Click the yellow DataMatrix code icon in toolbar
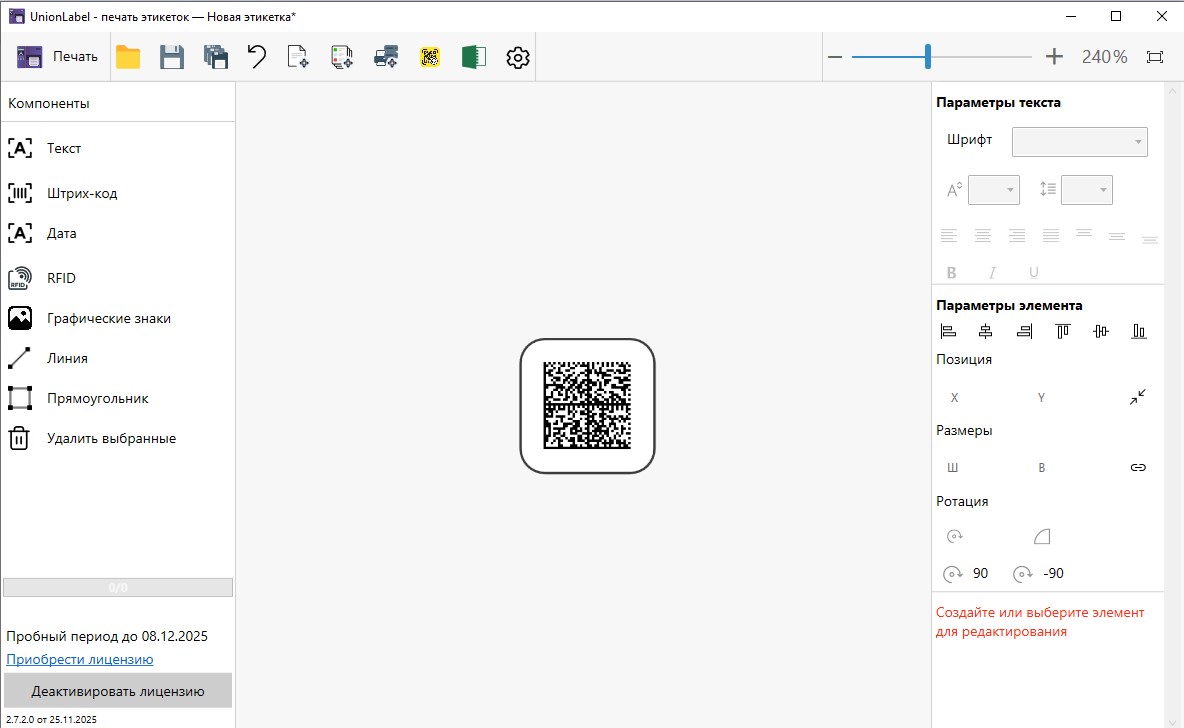This screenshot has height=728, width=1184. tap(430, 57)
